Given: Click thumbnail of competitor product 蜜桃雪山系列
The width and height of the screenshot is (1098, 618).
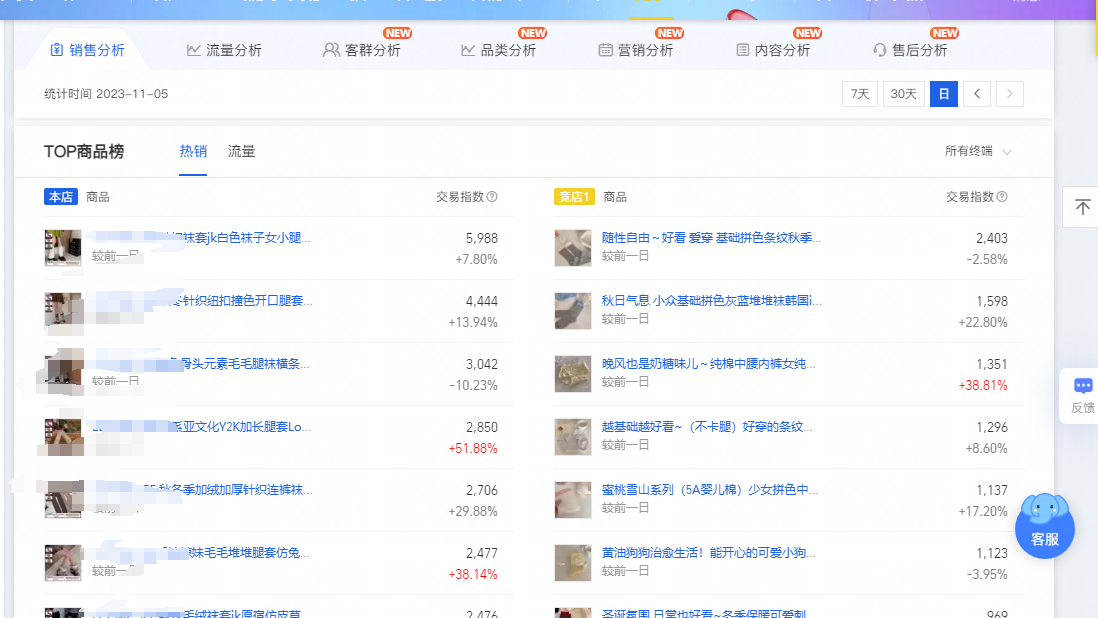Looking at the screenshot, I should [x=573, y=500].
